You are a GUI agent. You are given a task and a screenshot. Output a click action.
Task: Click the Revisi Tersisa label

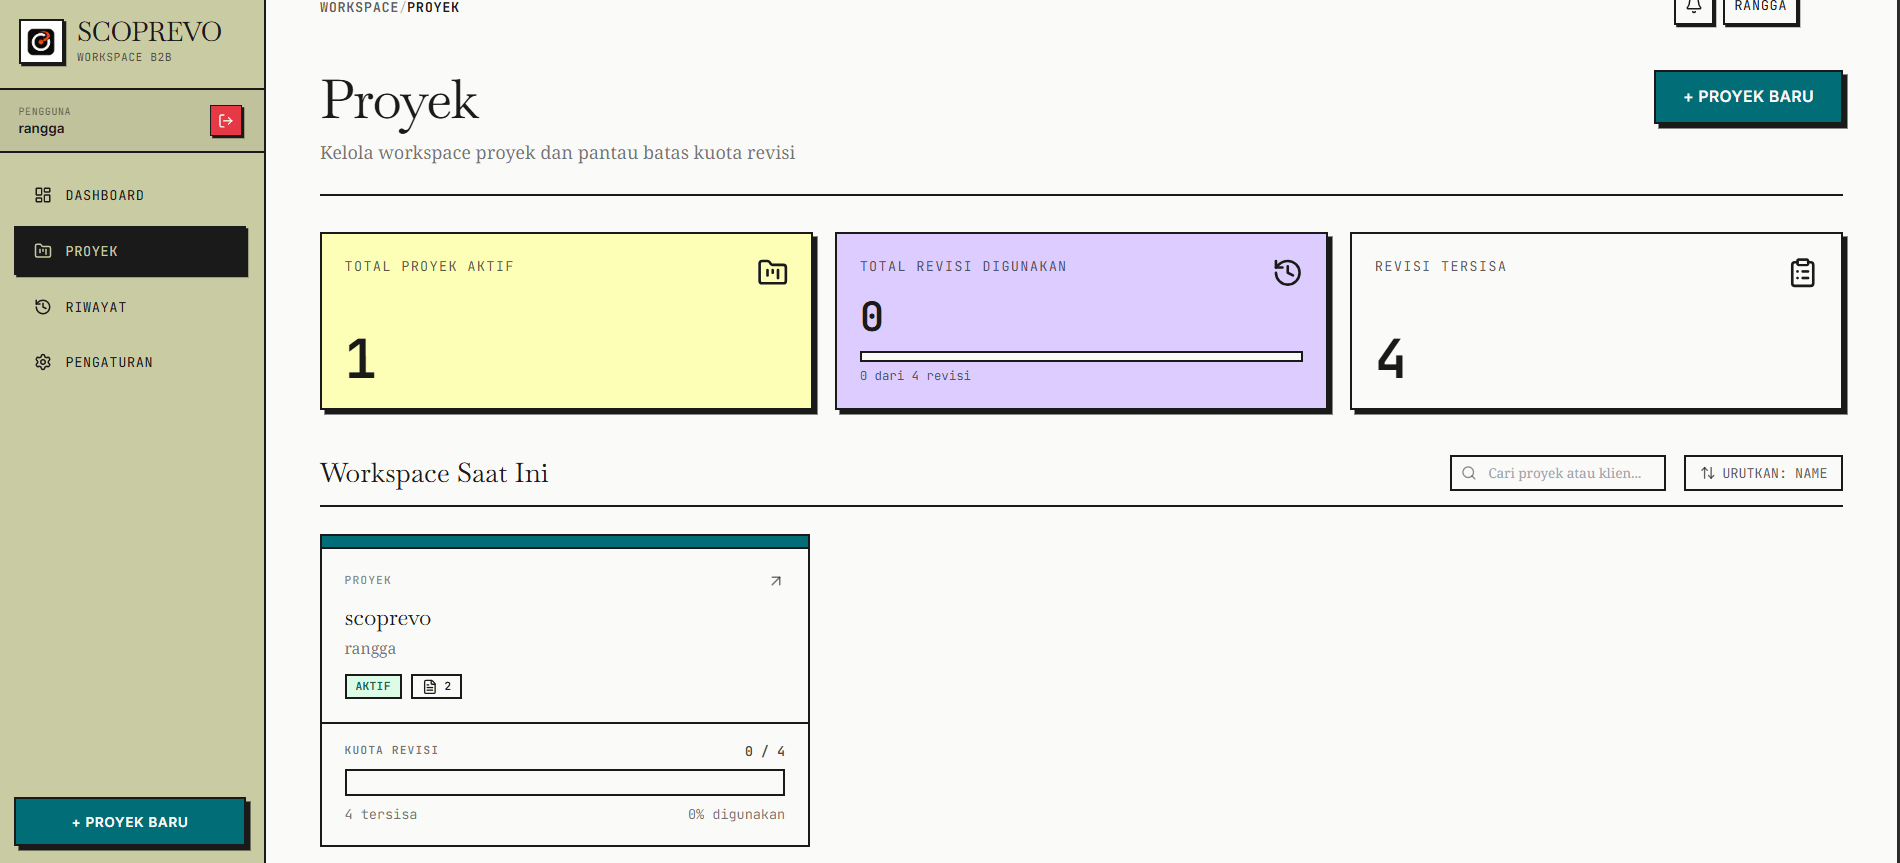[1440, 266]
